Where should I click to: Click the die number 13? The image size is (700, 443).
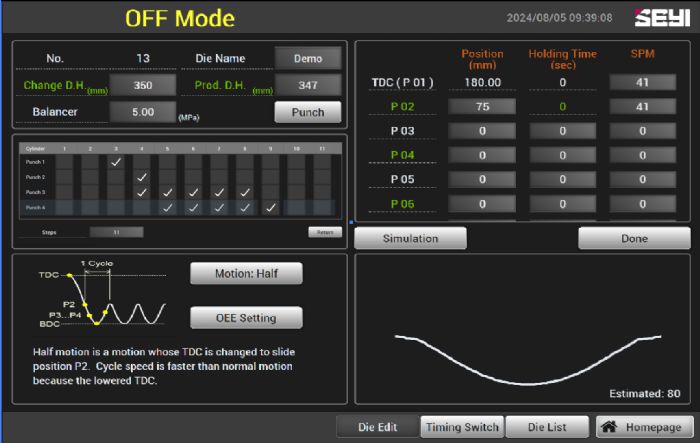(143, 59)
